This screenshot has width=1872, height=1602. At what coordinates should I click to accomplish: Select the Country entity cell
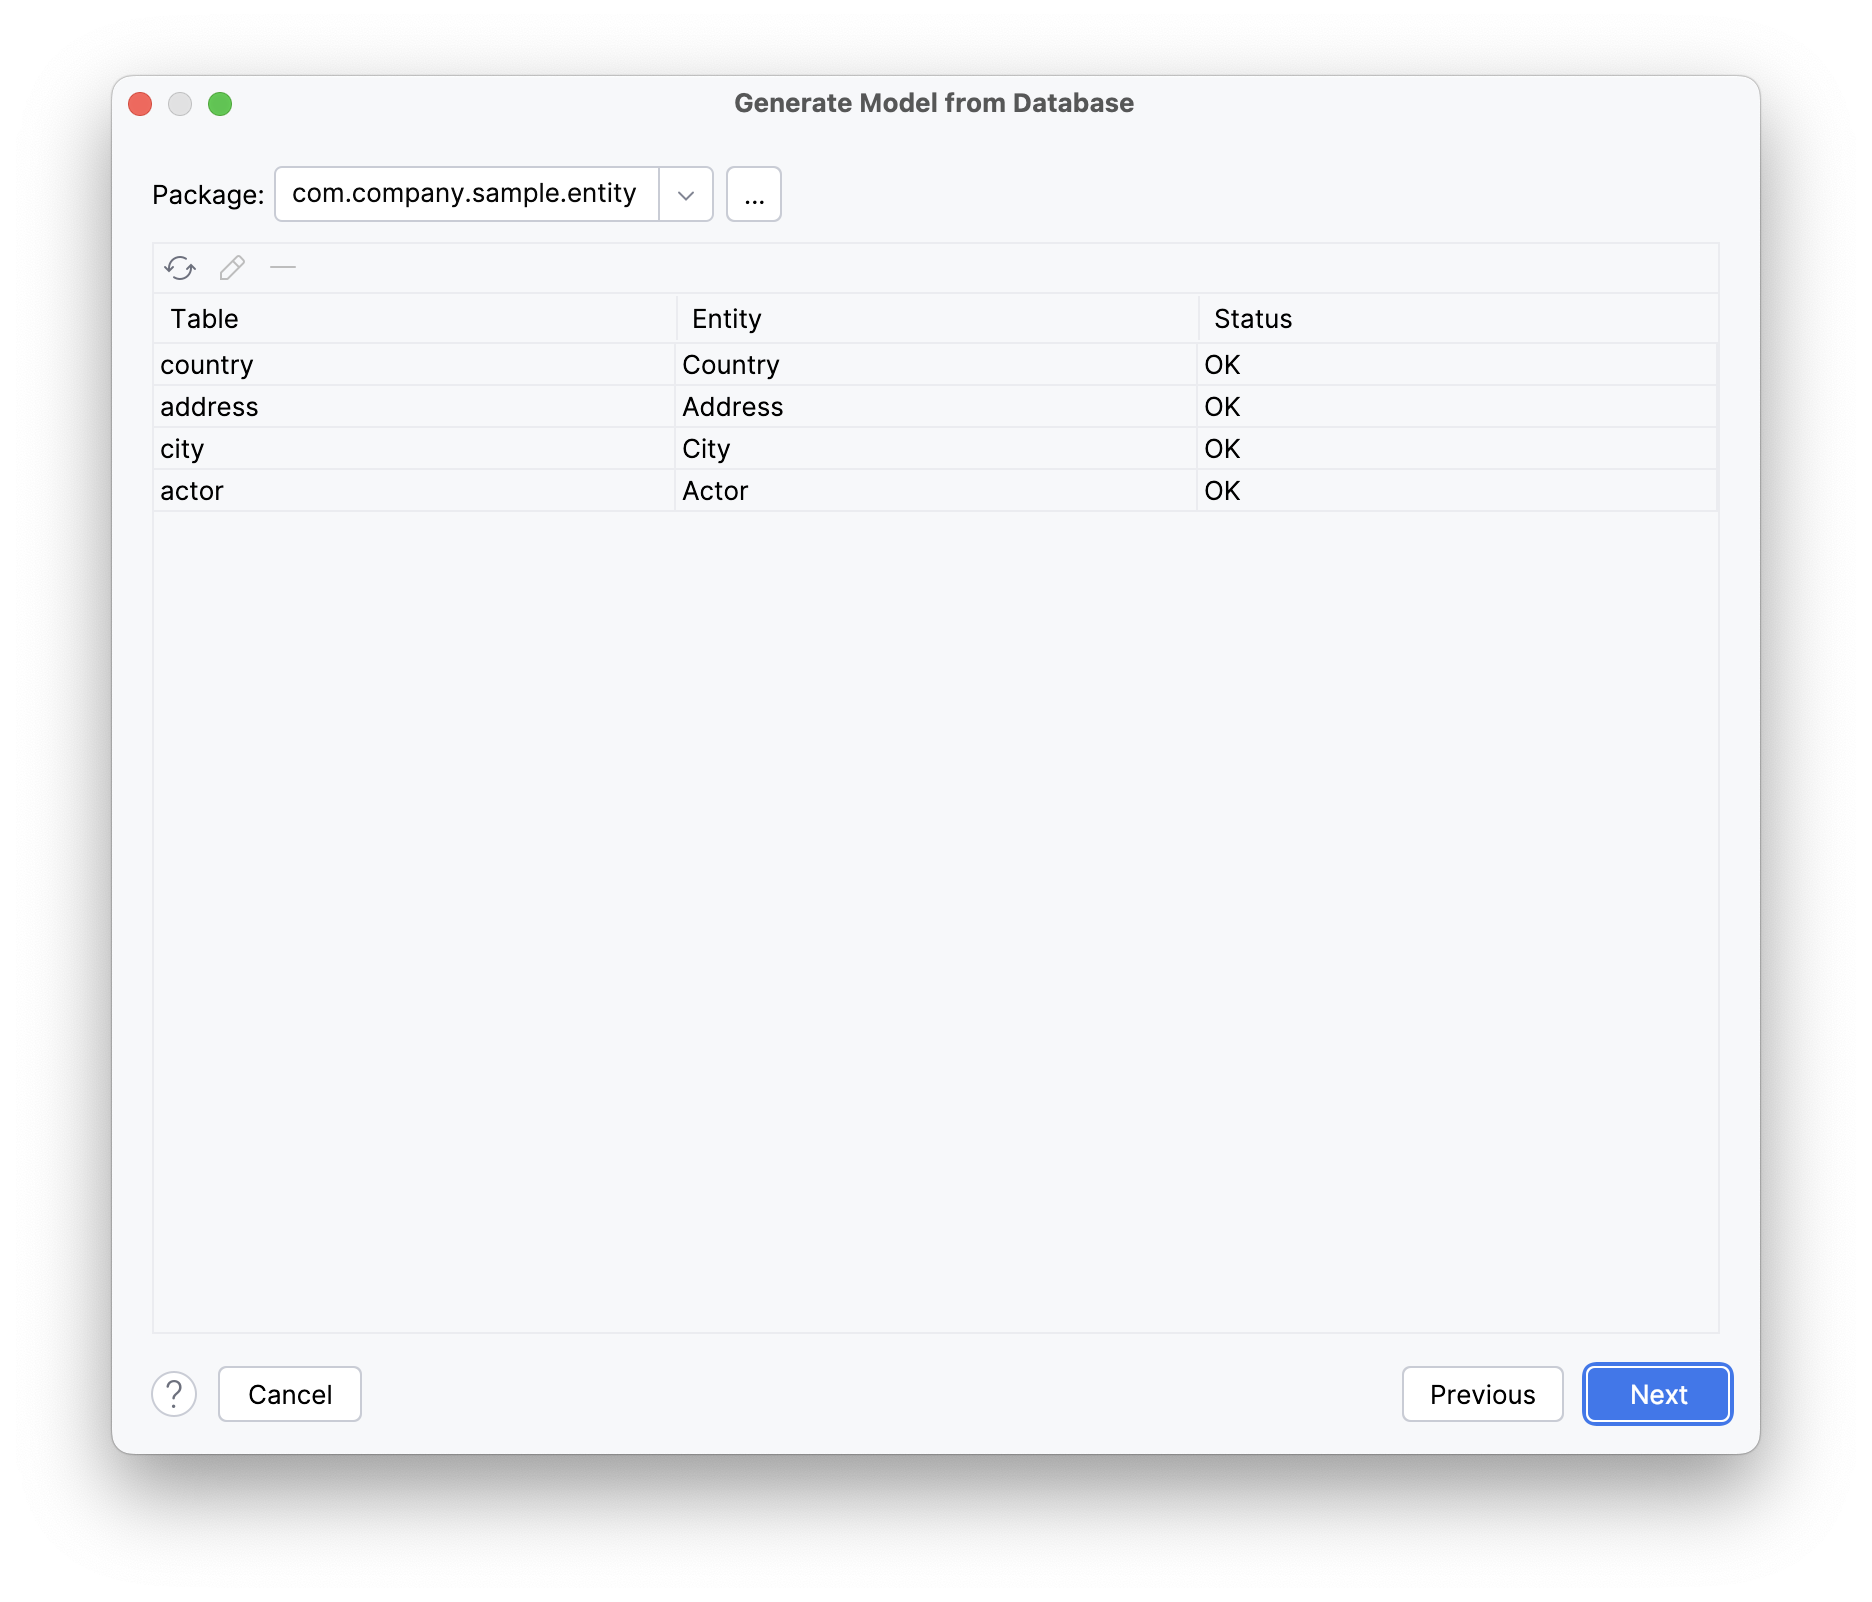(730, 364)
